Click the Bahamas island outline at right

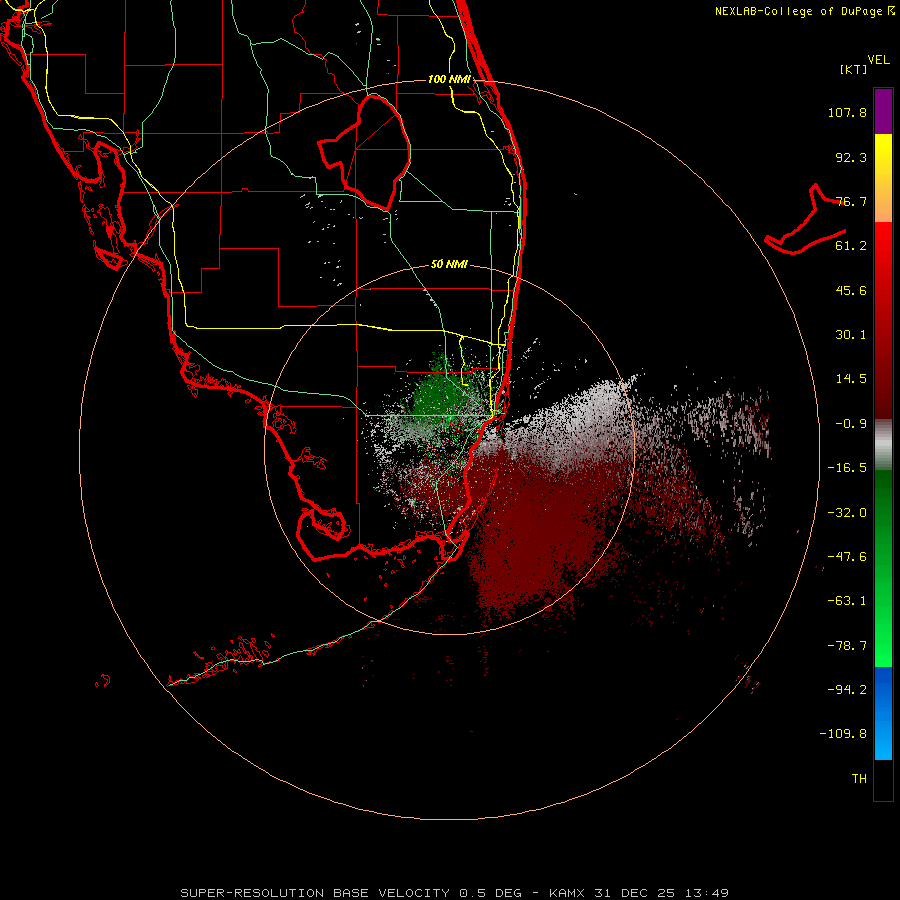[x=806, y=221]
